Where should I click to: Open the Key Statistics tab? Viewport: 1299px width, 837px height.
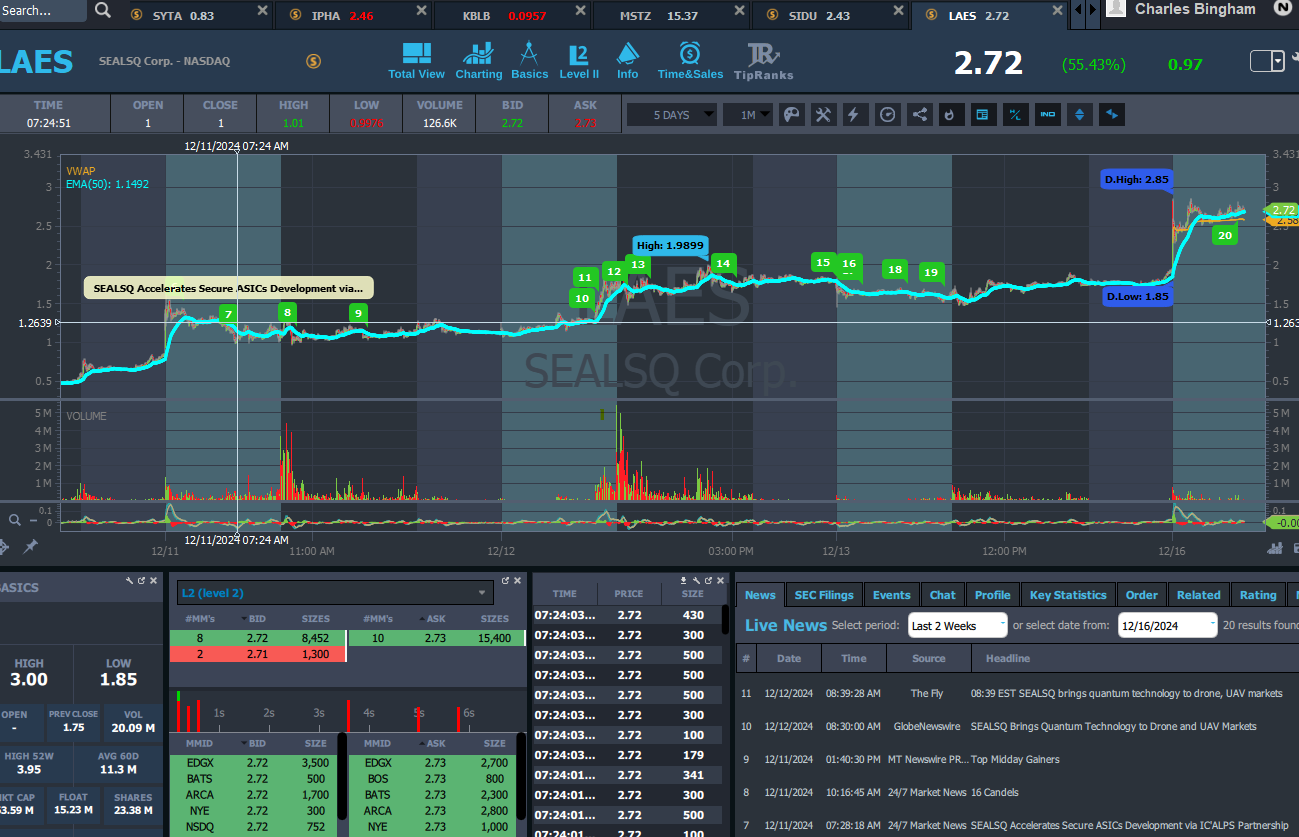click(x=1068, y=595)
